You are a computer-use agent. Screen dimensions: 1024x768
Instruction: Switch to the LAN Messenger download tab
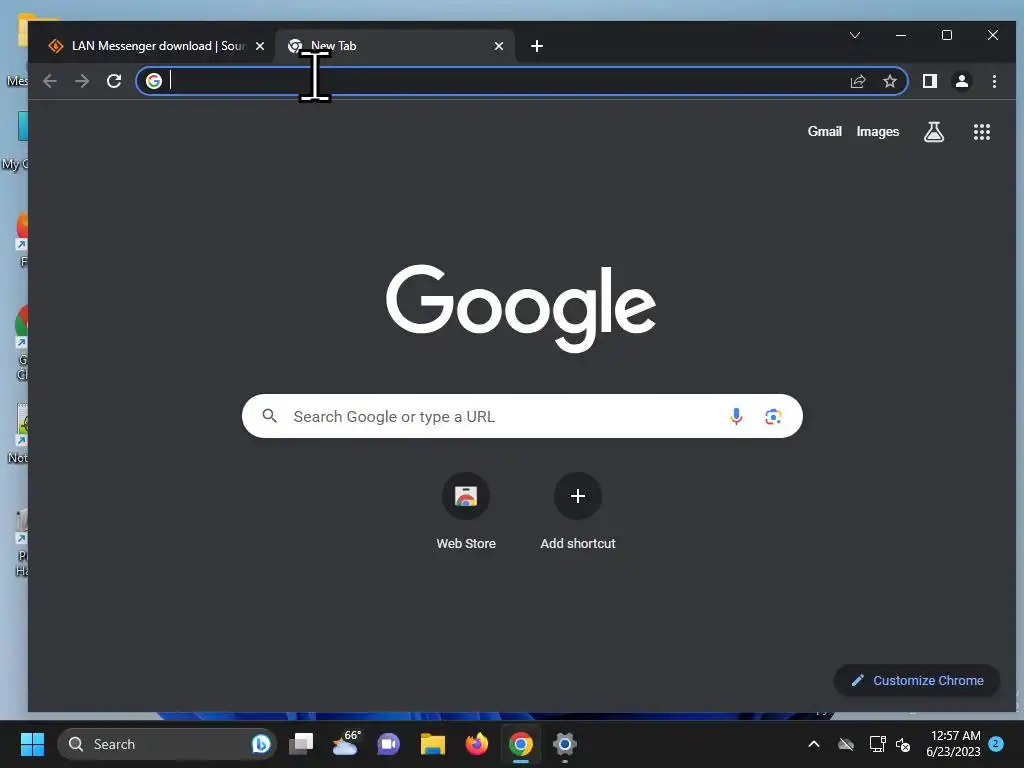(x=157, y=46)
